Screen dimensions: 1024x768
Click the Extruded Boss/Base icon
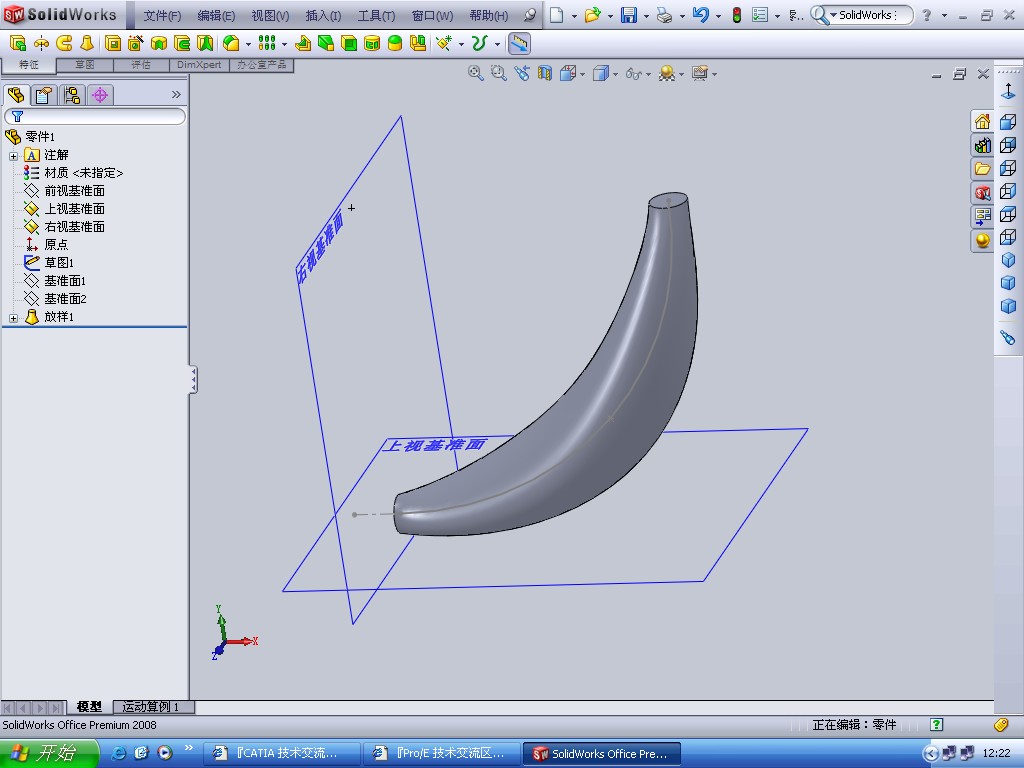click(18, 43)
